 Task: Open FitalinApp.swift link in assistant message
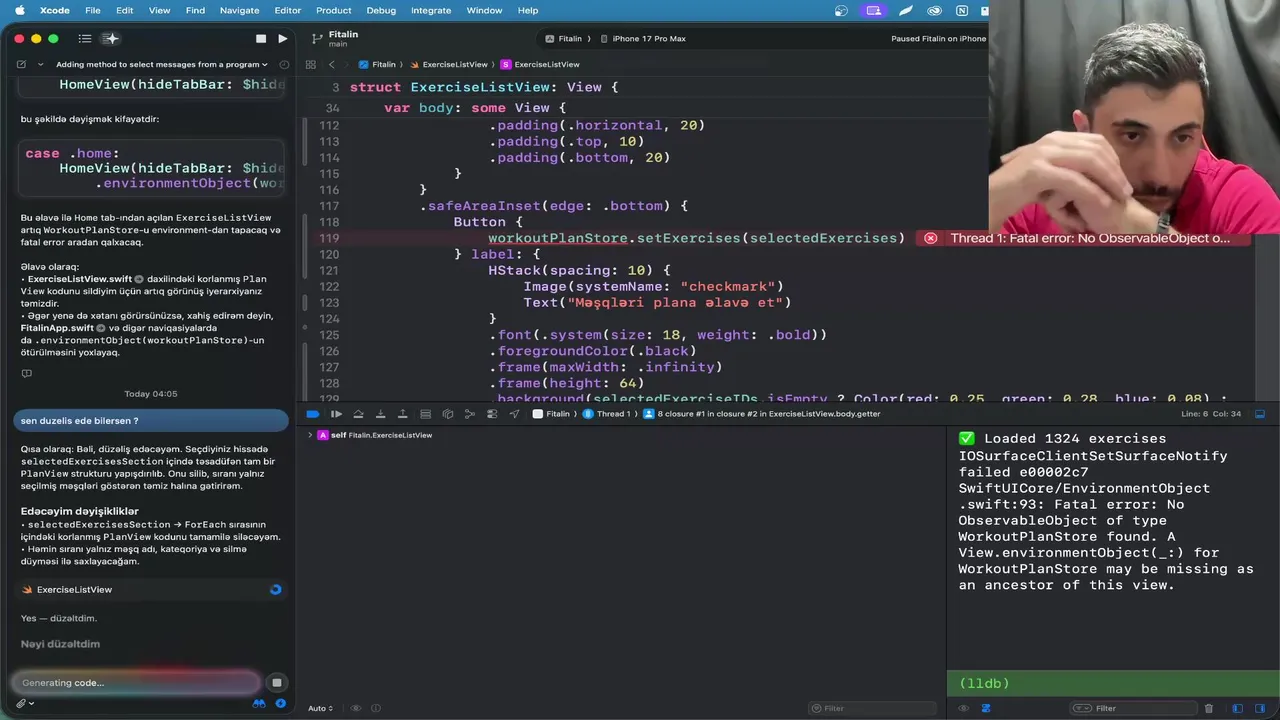click(x=63, y=328)
